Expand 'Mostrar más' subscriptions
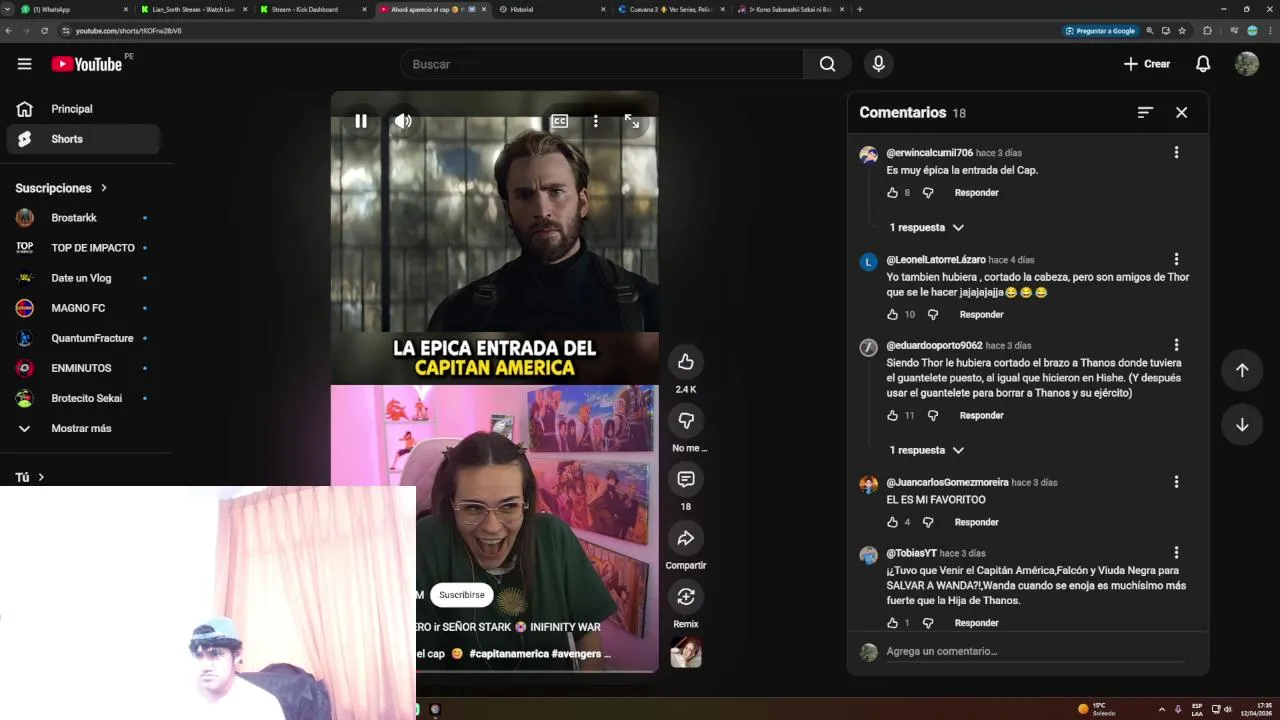 84,428
